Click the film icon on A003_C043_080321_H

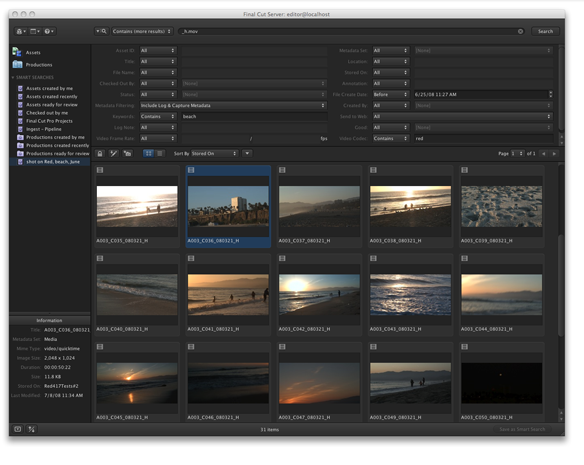[374, 258]
